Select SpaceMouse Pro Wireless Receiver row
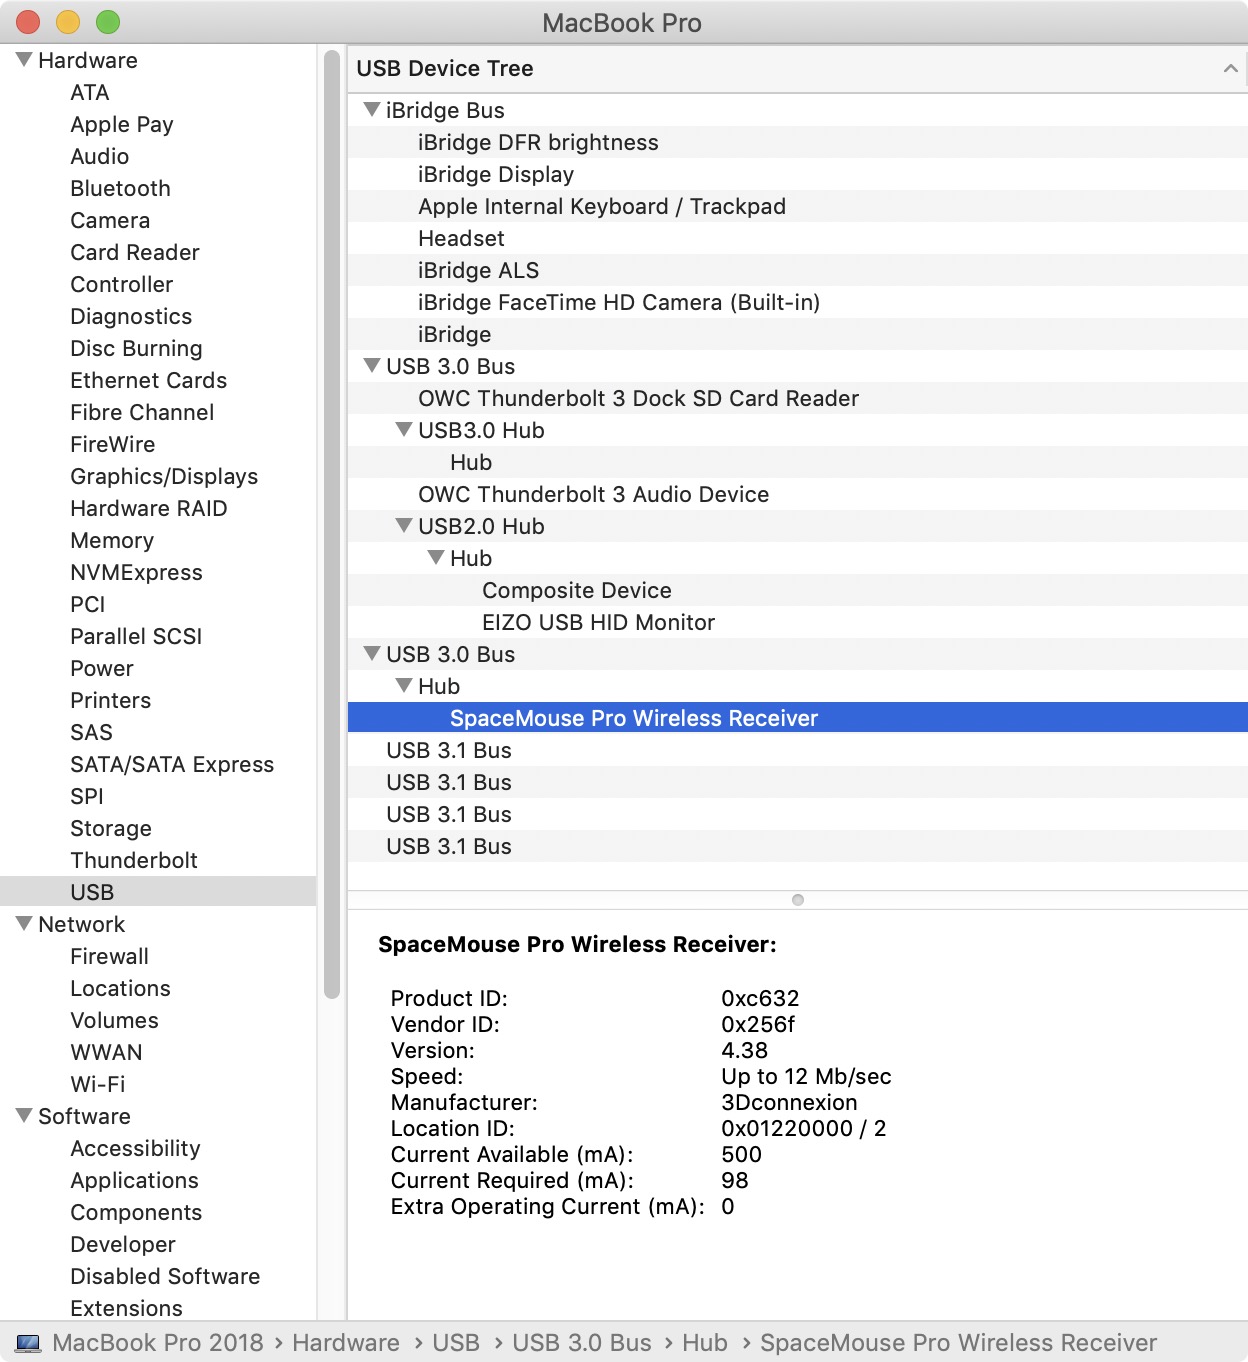The height and width of the screenshot is (1362, 1248). coord(797,718)
